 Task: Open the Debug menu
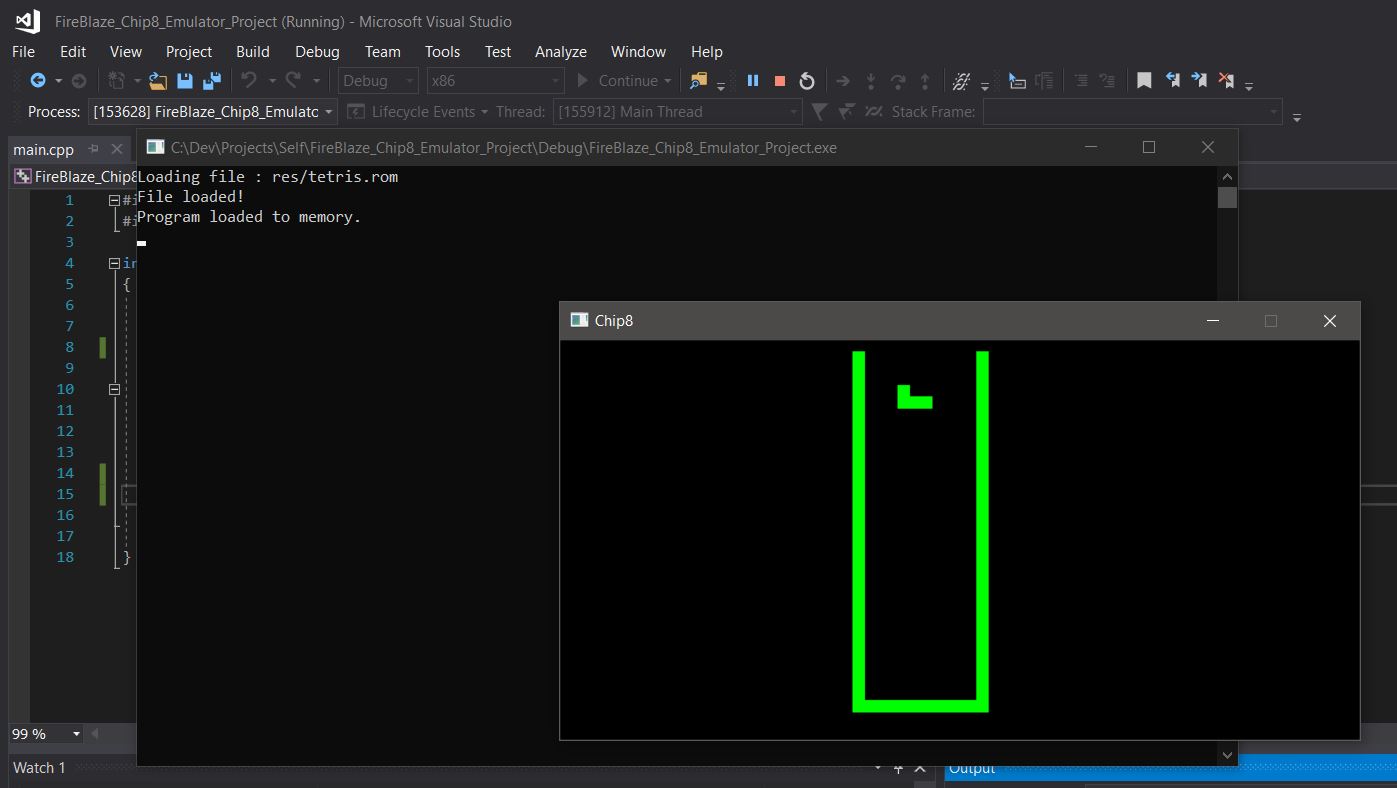(x=317, y=51)
